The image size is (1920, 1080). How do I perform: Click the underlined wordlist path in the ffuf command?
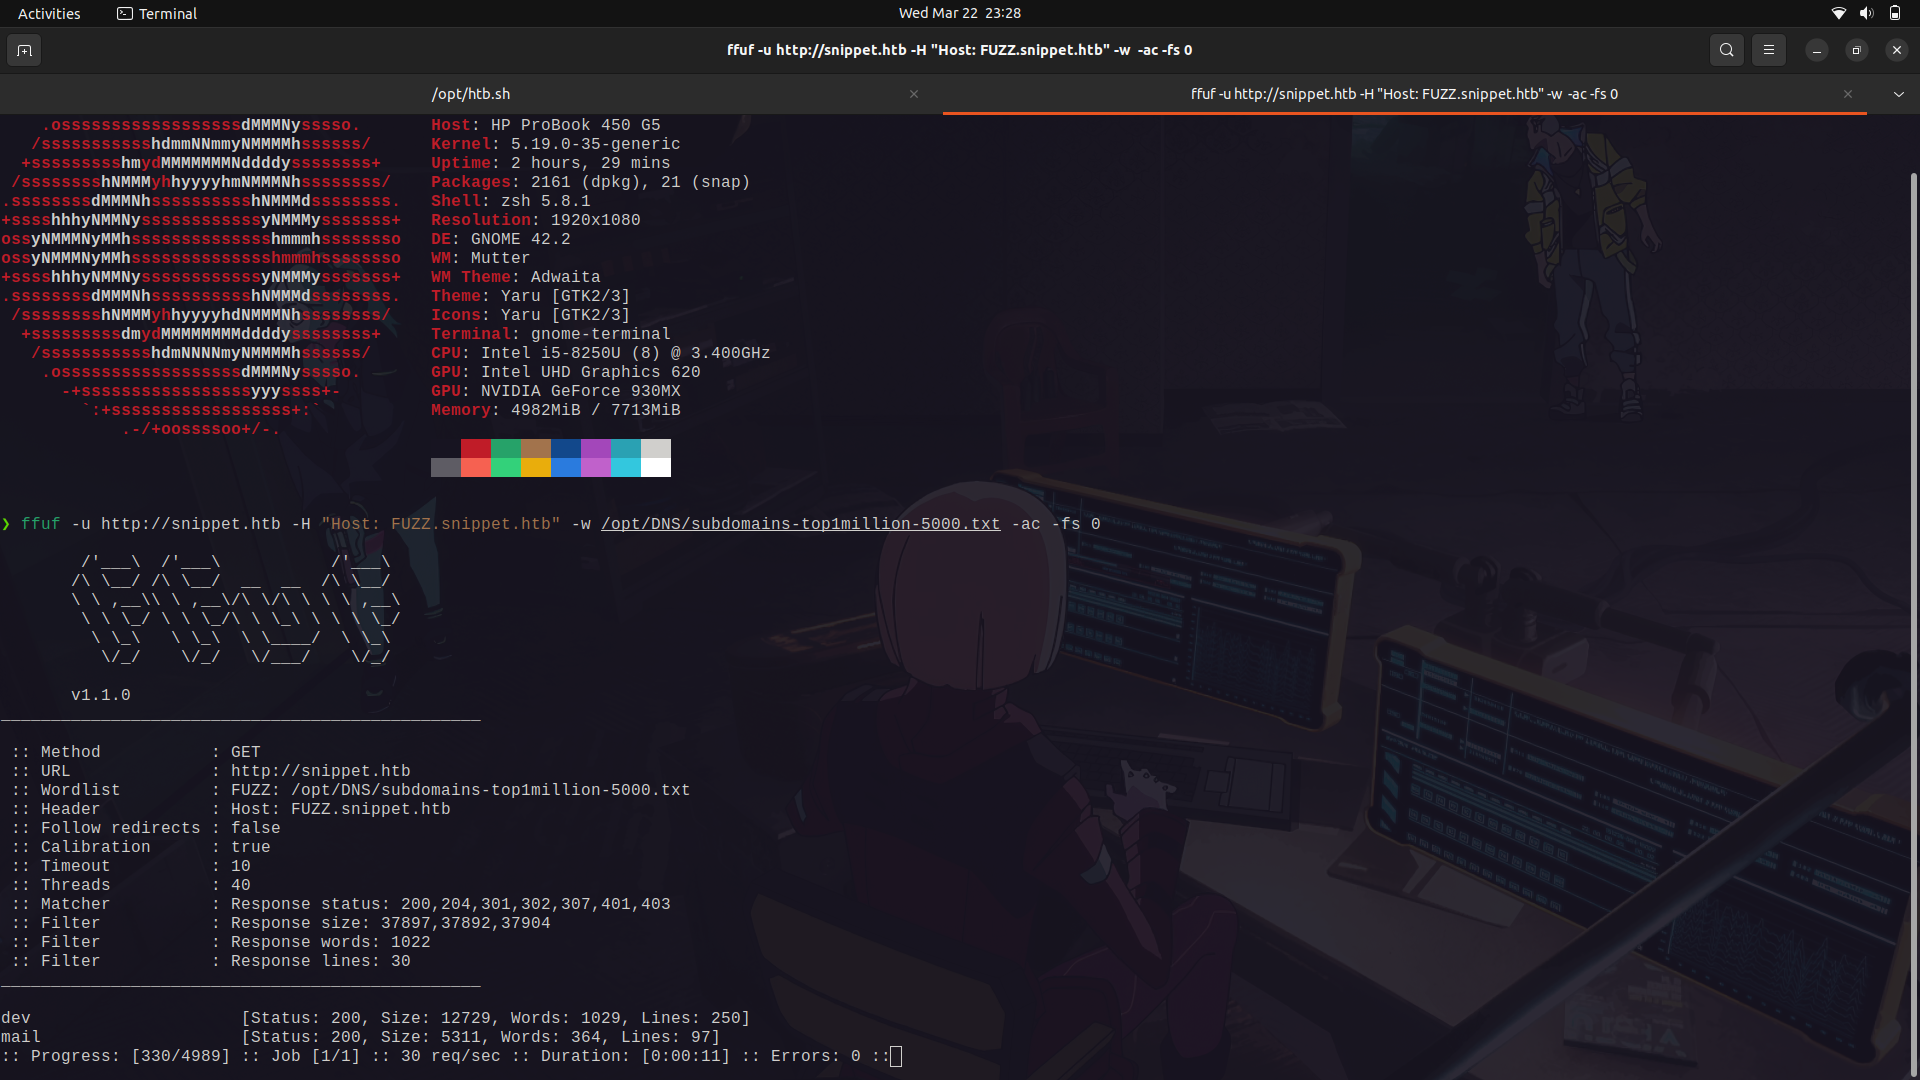[x=799, y=523]
